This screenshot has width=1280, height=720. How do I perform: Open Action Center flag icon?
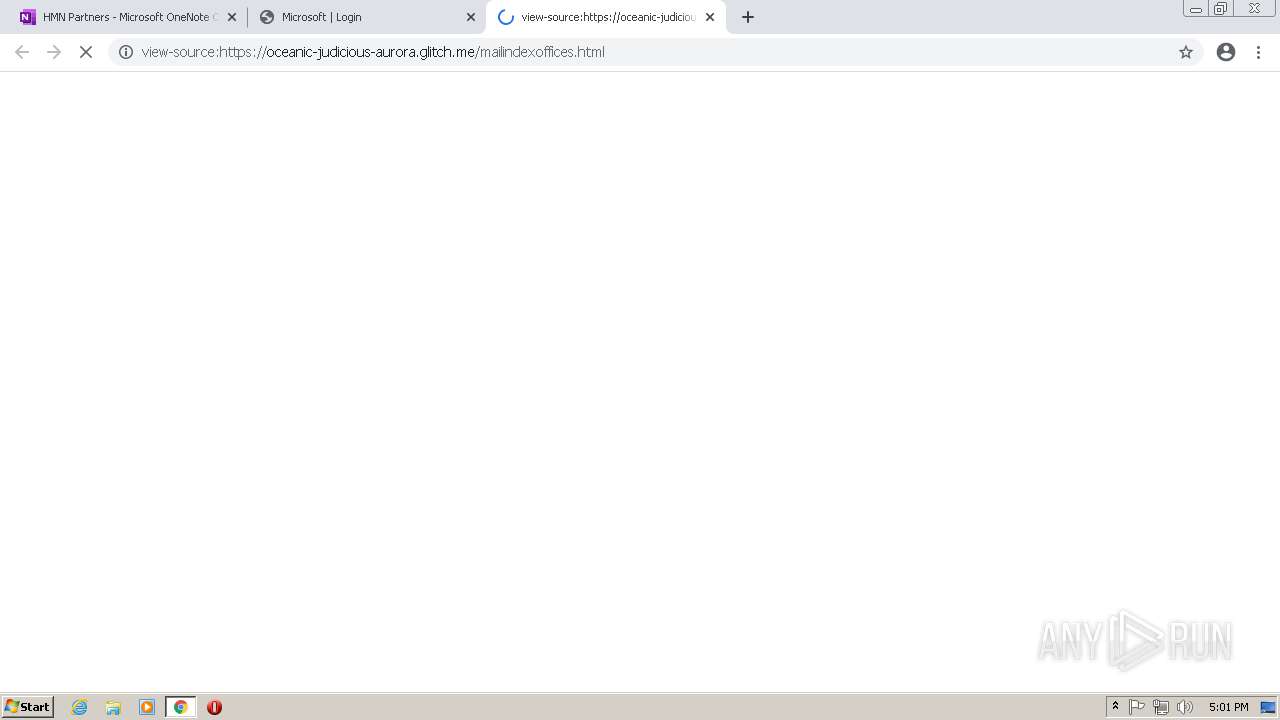pyautogui.click(x=1137, y=707)
